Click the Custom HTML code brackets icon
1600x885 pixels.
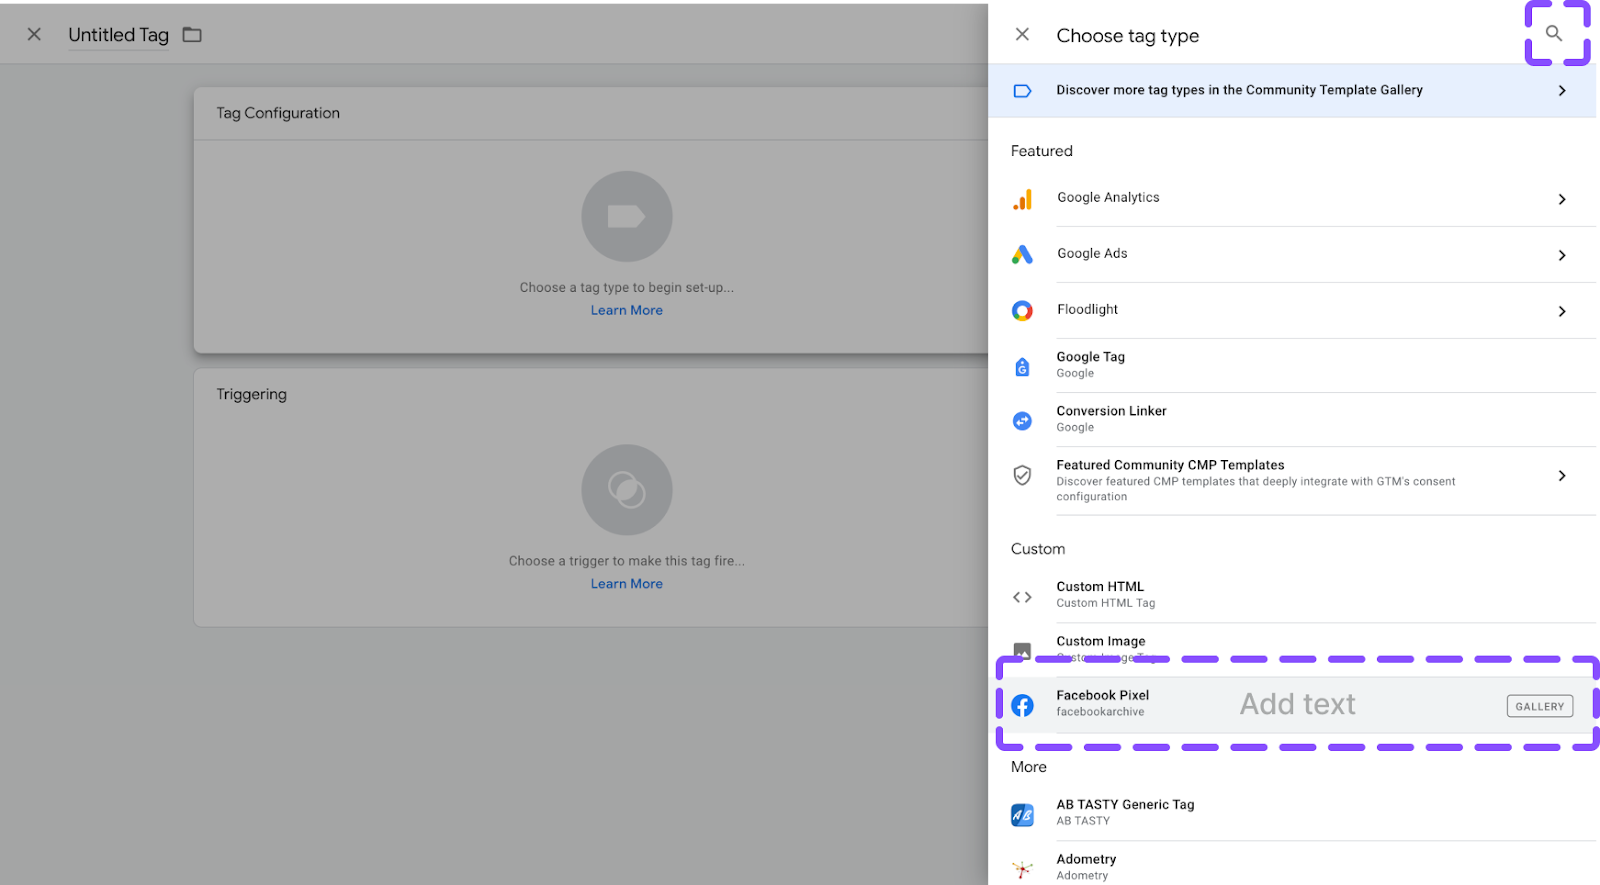coord(1022,597)
